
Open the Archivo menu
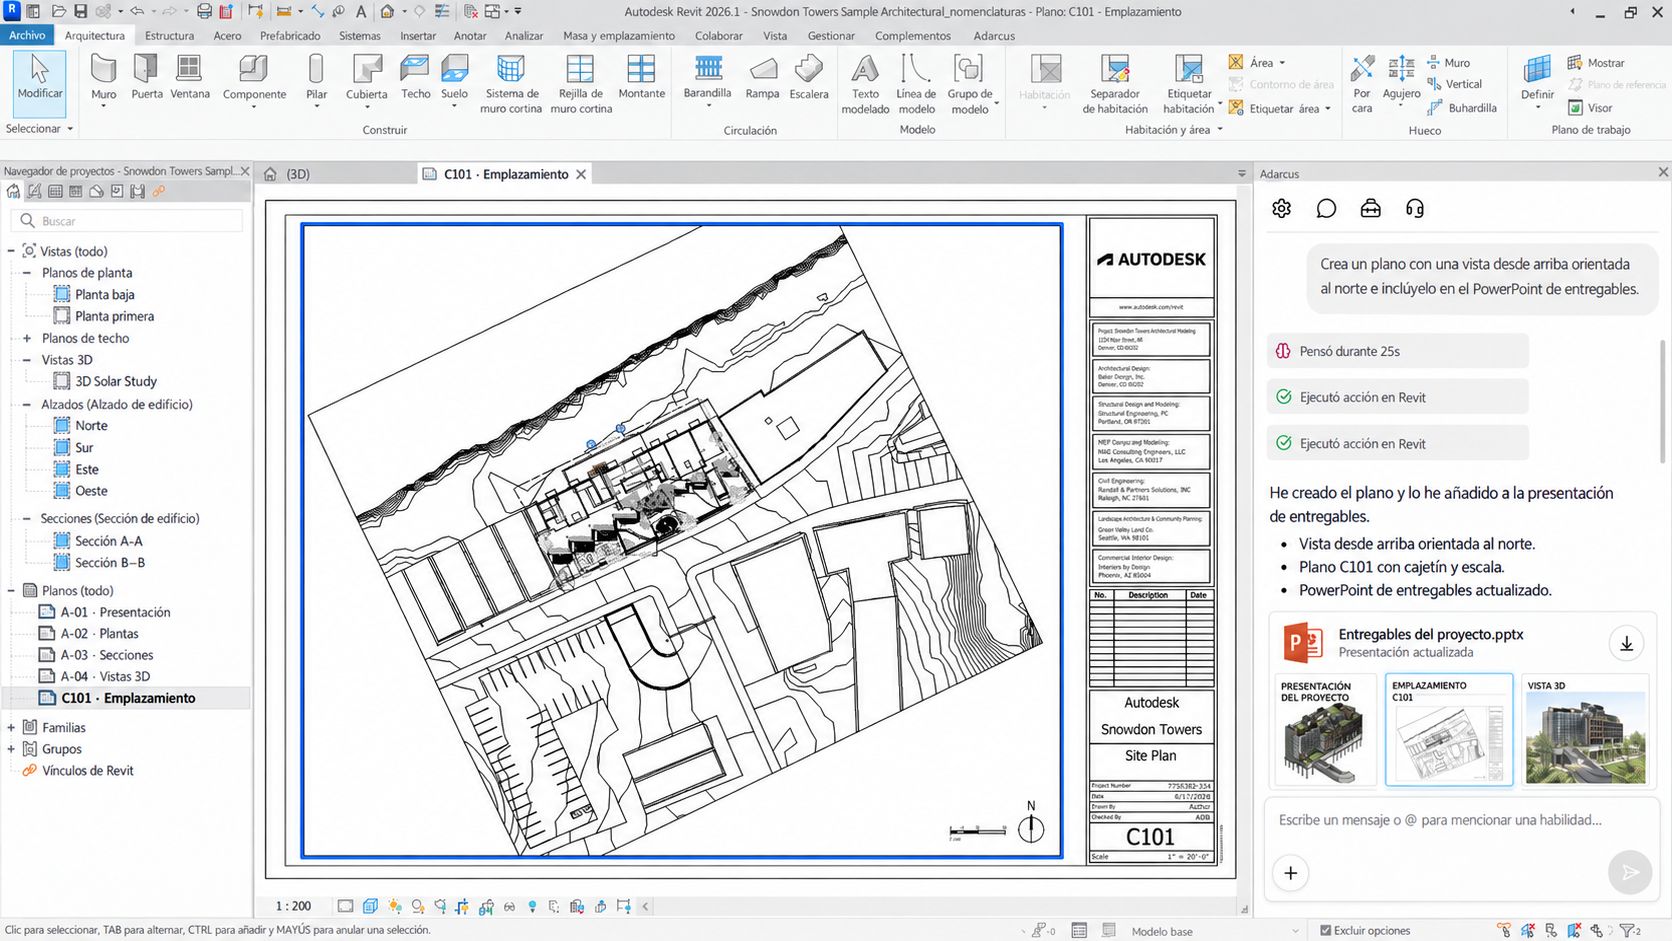27,35
